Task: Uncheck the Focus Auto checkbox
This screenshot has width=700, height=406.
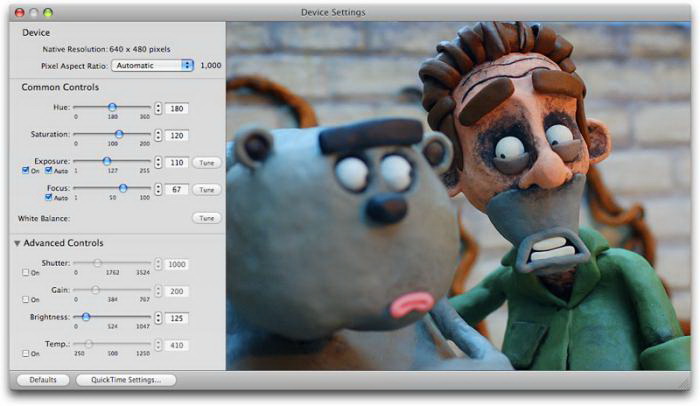Action: [48, 197]
